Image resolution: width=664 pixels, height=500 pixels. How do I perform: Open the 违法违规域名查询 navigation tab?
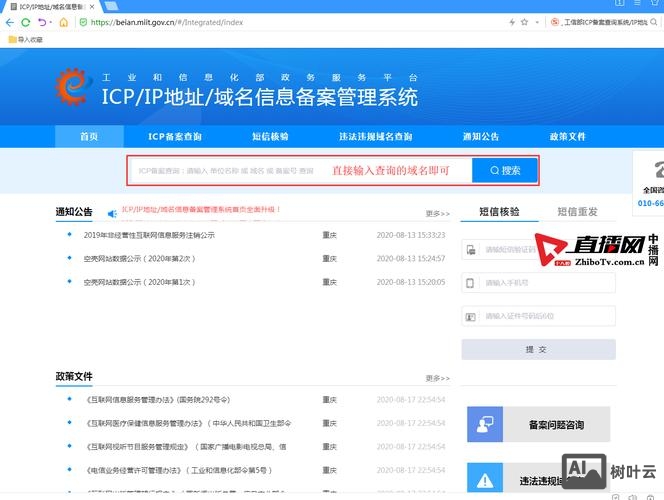pyautogui.click(x=375, y=136)
